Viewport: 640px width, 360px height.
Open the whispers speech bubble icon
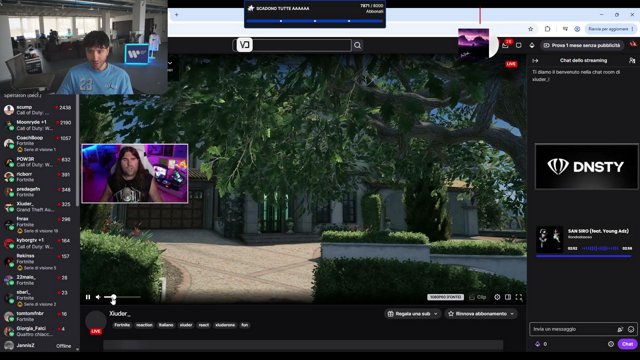tap(518, 45)
